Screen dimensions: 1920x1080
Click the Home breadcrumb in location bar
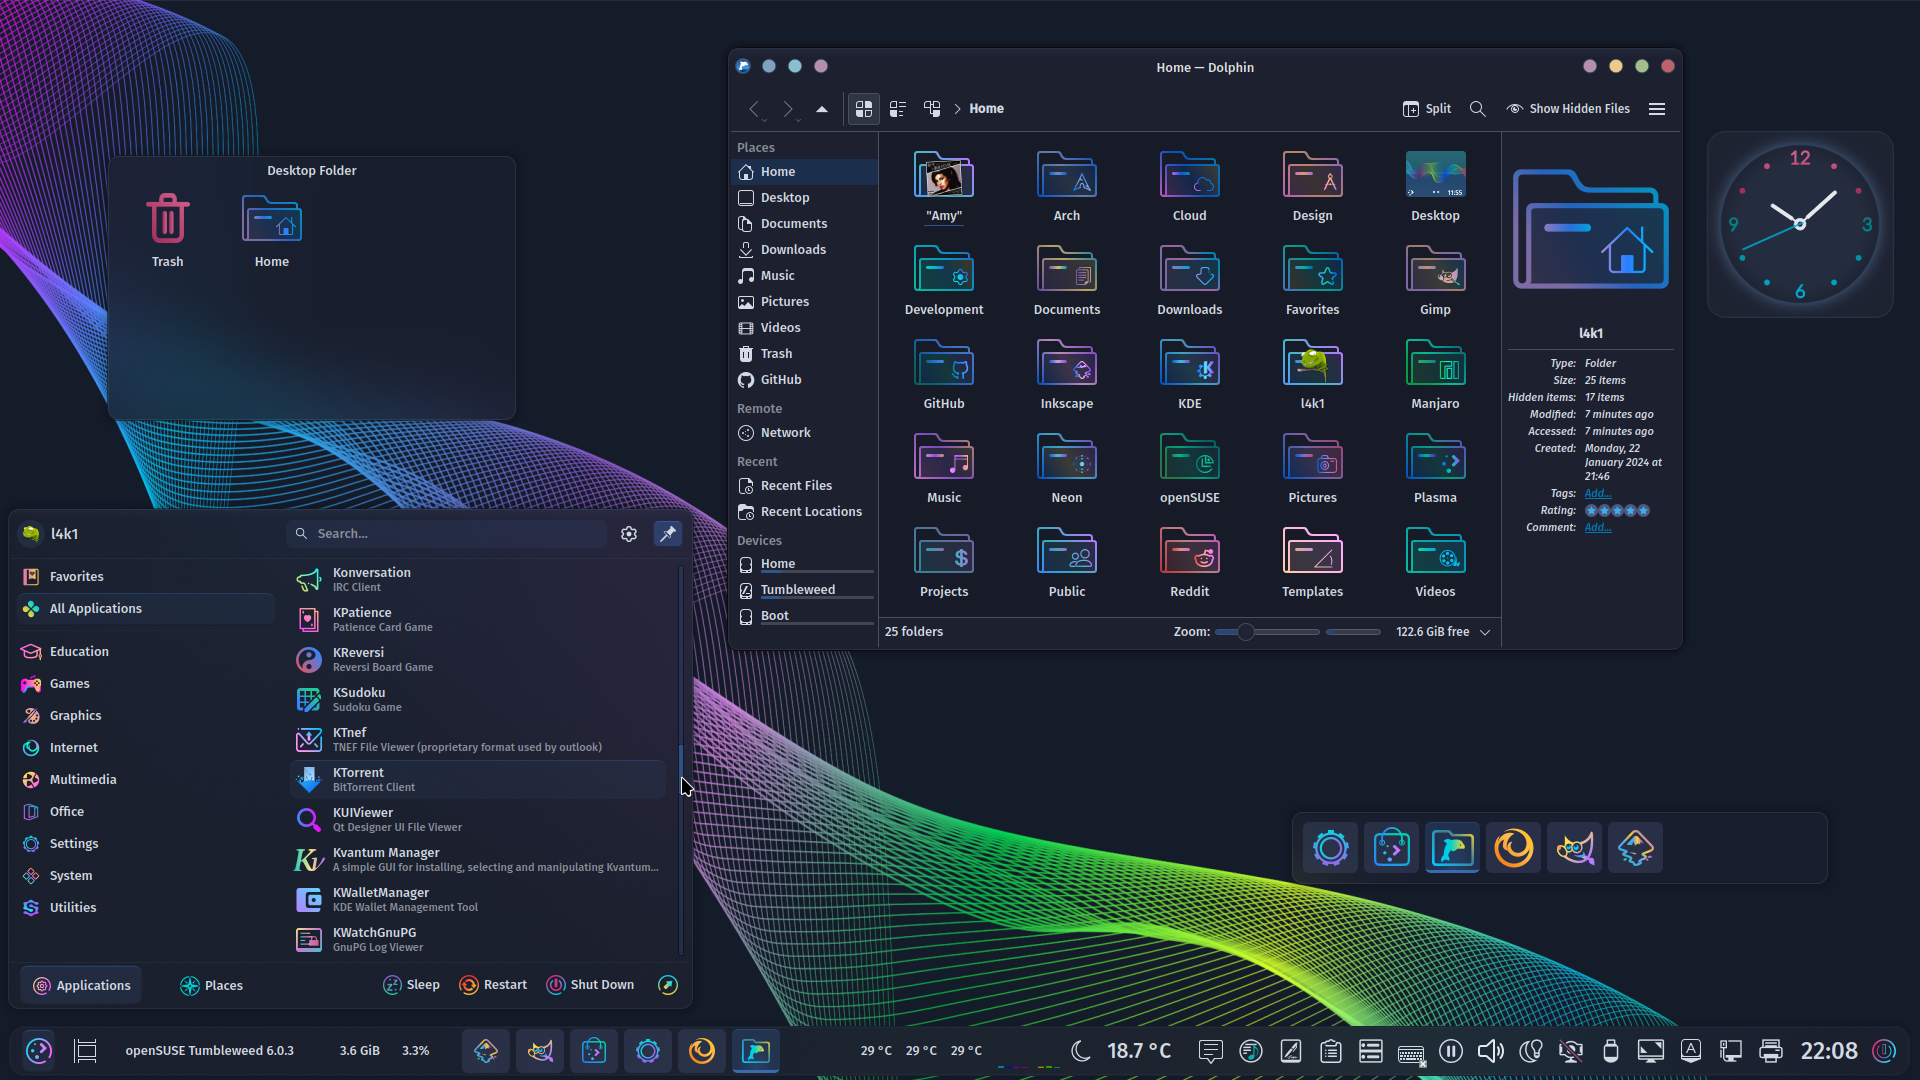pyautogui.click(x=986, y=109)
